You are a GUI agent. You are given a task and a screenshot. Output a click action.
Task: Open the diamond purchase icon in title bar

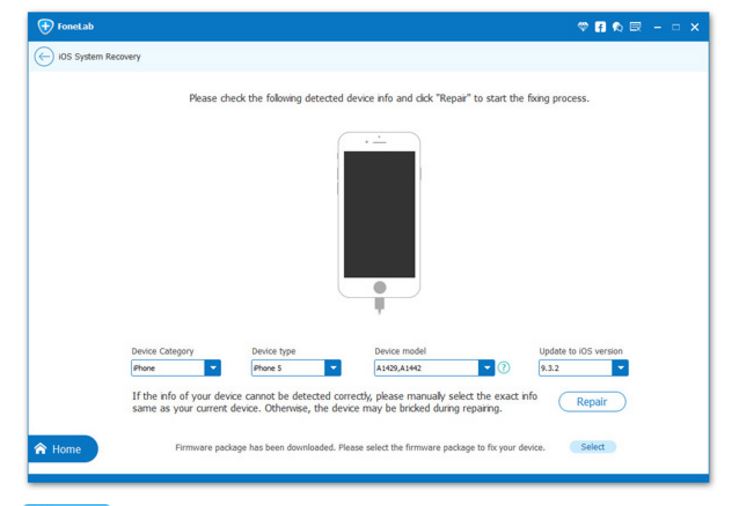click(583, 27)
